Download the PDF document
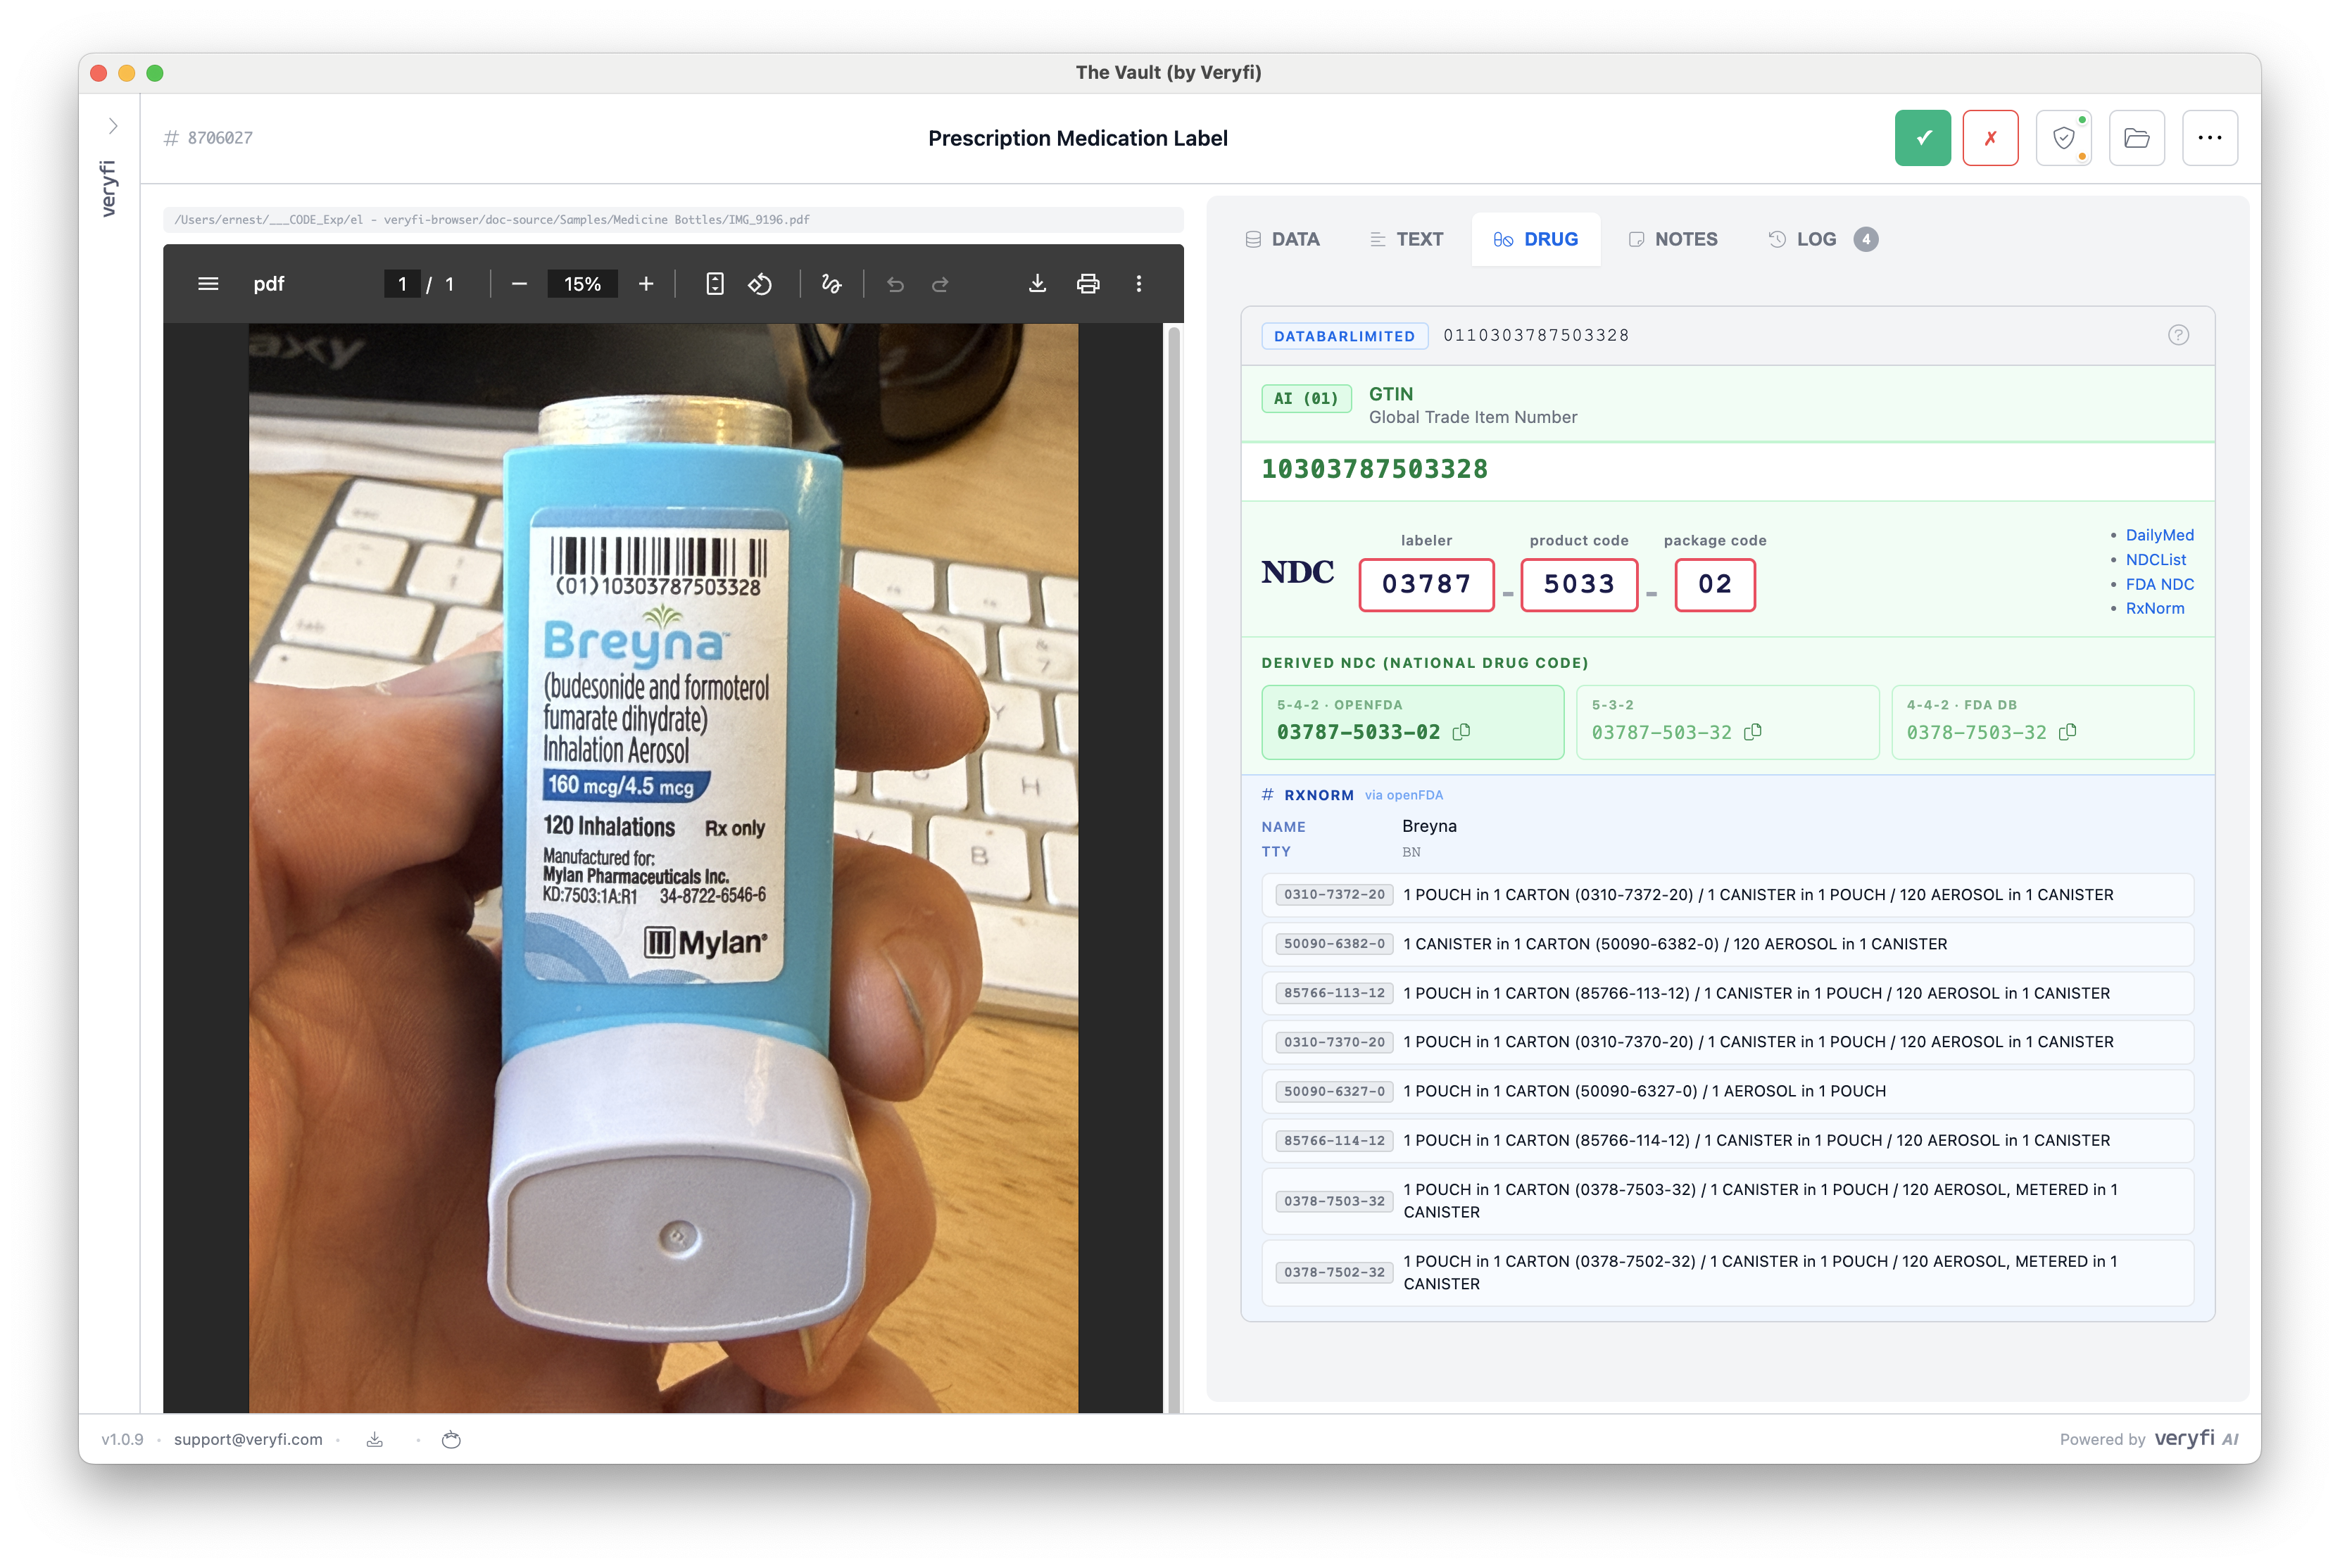This screenshot has height=1568, width=2340. coord(1037,284)
